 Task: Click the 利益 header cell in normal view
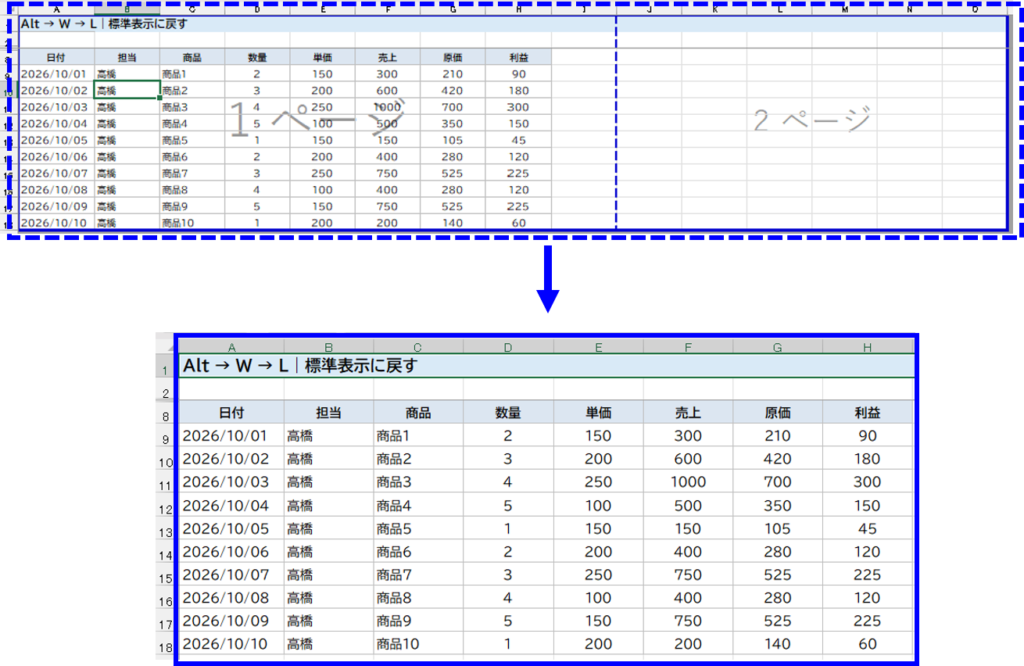coord(867,413)
